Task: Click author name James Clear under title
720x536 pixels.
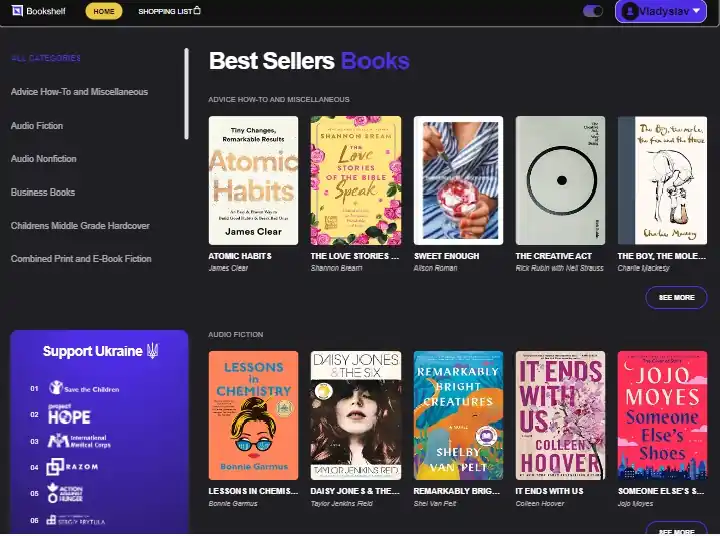Action: pos(228,268)
